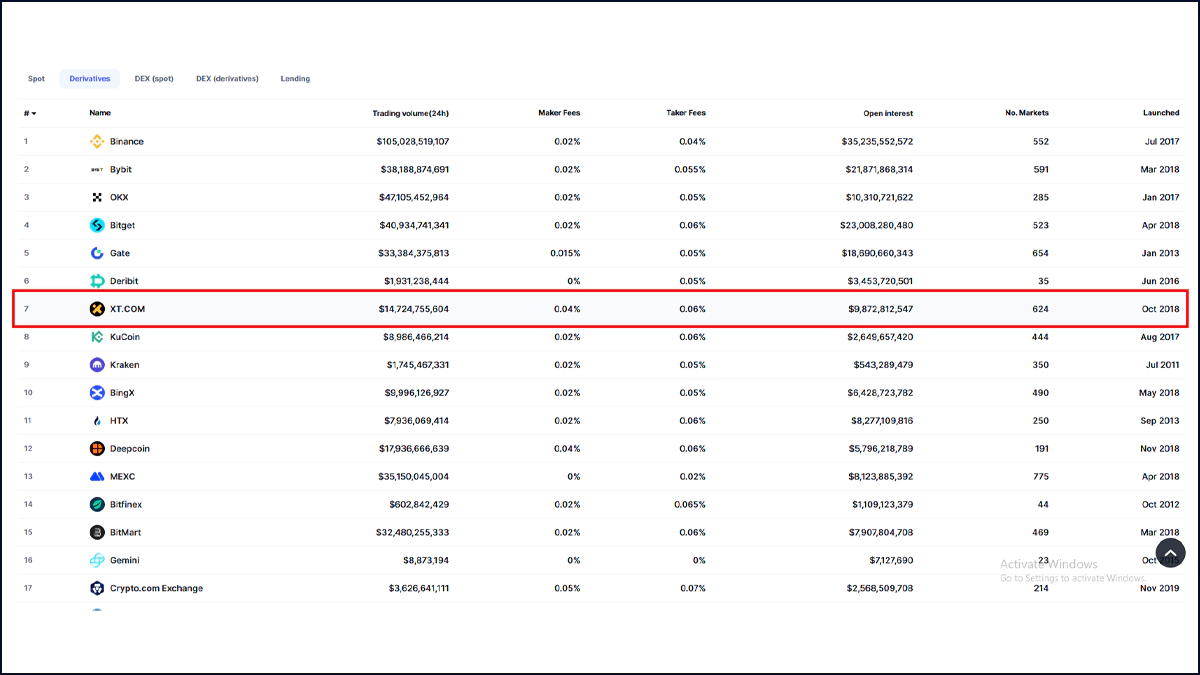Switch to the Lending tab
The width and height of the screenshot is (1200, 675).
coord(295,79)
